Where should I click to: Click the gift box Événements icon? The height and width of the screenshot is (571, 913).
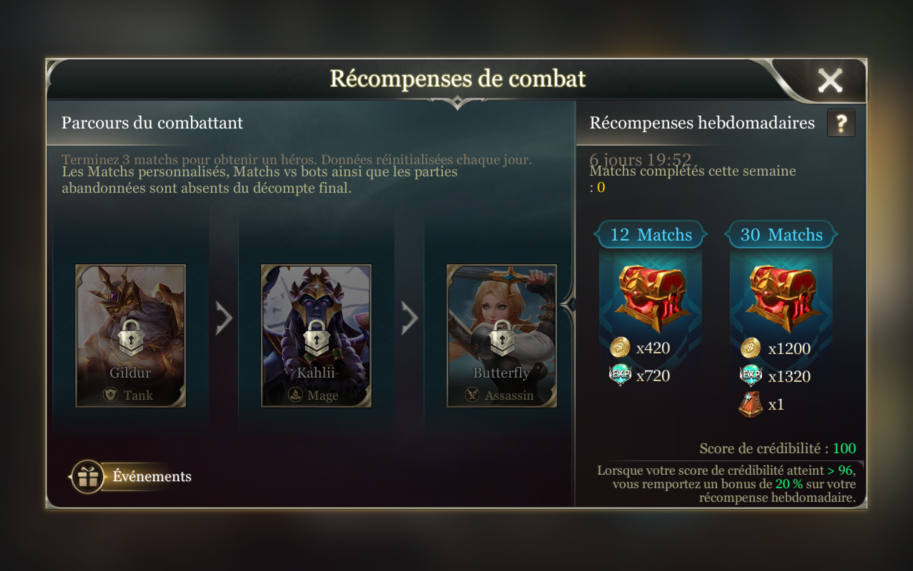click(88, 477)
